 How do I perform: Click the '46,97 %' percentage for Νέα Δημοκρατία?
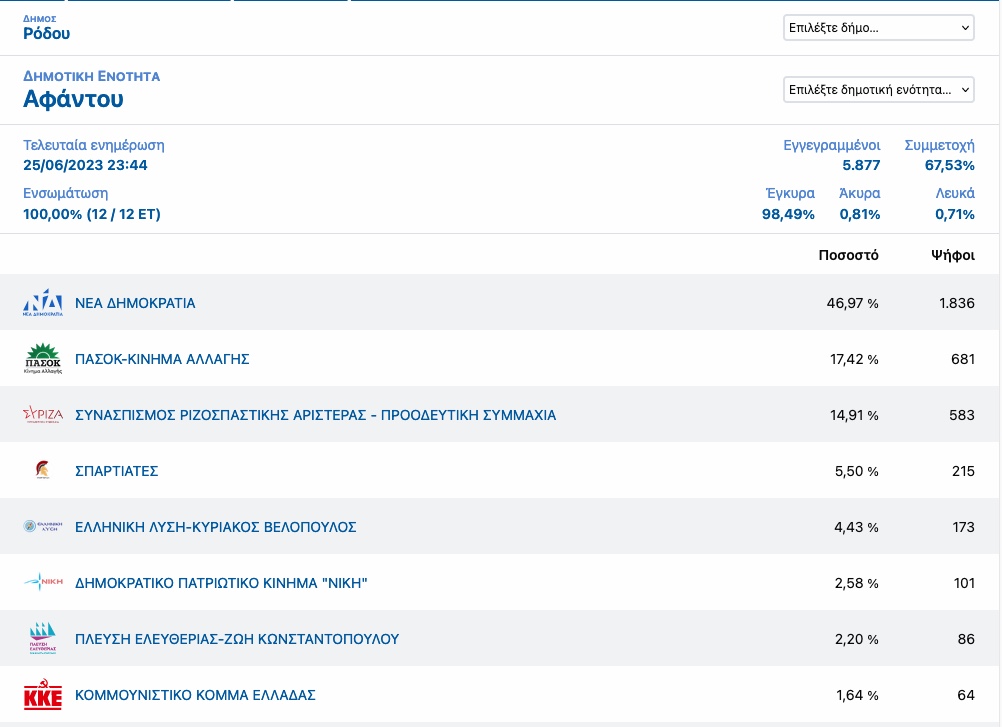[x=852, y=303]
